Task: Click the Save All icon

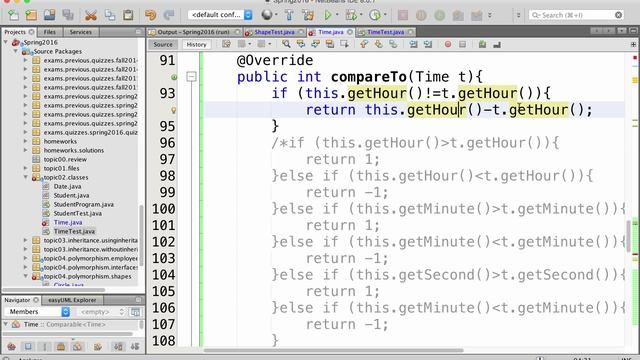Action: click(x=68, y=16)
